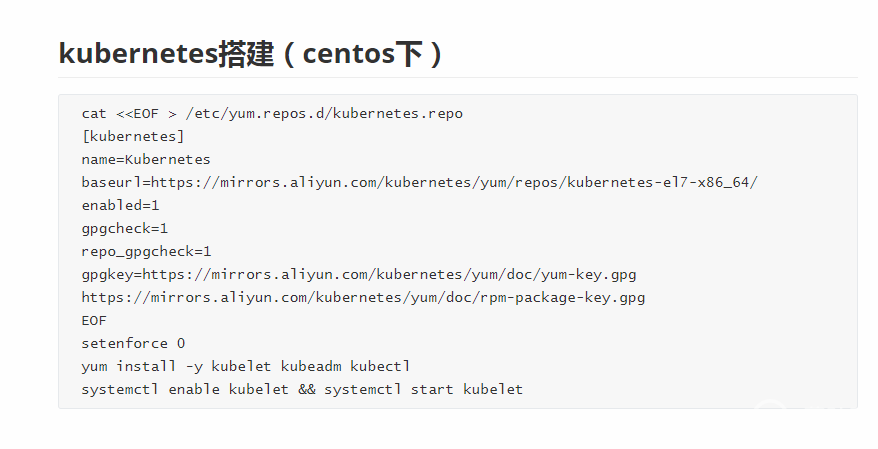Viewport: 878px width, 449px height.
Task: Click the /etc/yum.repos.d/kubernetes.repo file path
Action: pyautogui.click(x=324, y=114)
